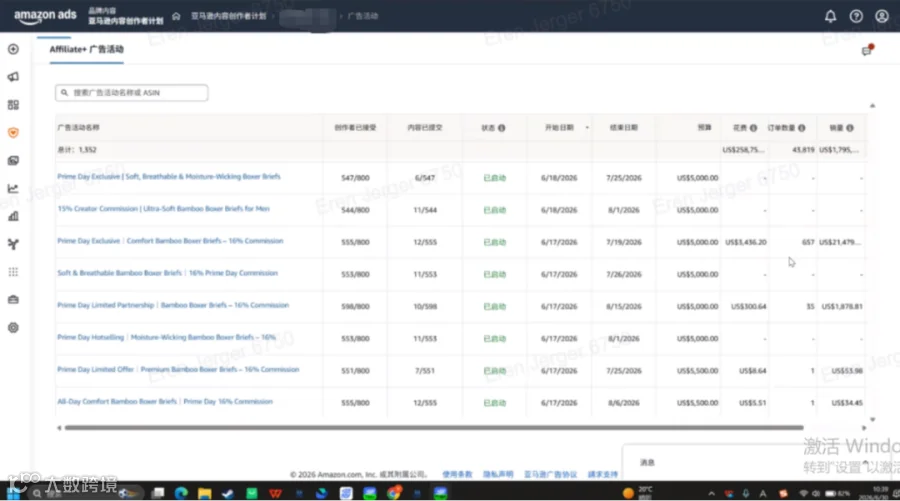Image resolution: width=900 pixels, height=501 pixels.
Task: Click the horizontal scrollbar right arrow
Action: coord(864,428)
